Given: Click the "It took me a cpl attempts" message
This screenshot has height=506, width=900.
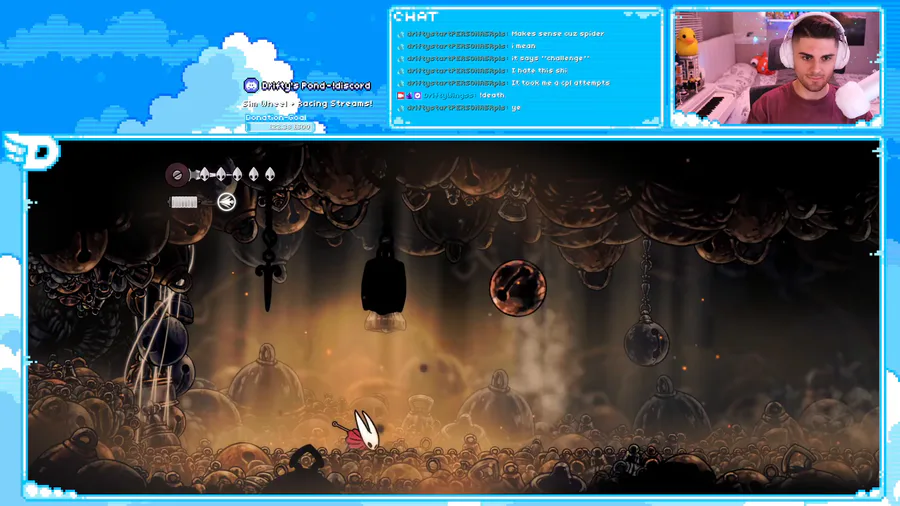Looking at the screenshot, I should click(x=560, y=83).
